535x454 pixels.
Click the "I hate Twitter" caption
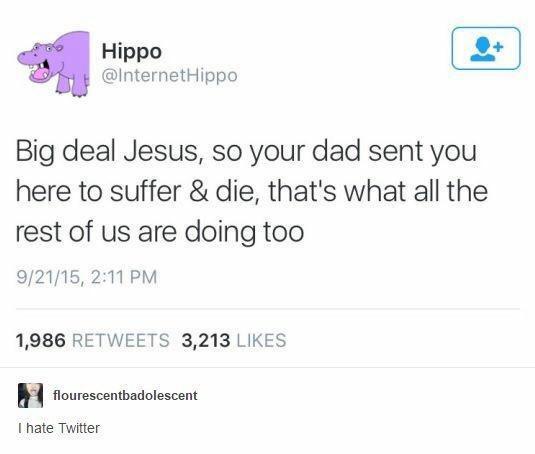(x=59, y=428)
